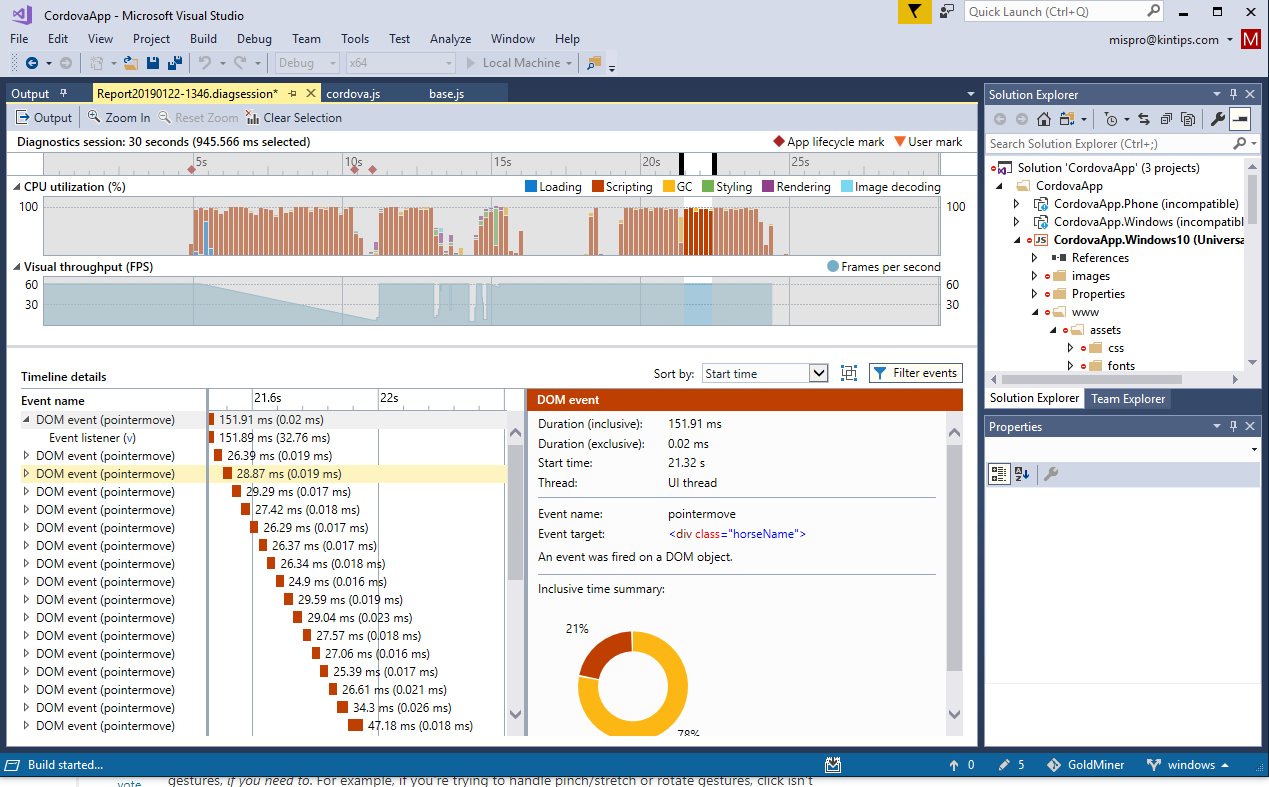Open the Debug menu
The width and height of the screenshot is (1269, 787).
(254, 39)
